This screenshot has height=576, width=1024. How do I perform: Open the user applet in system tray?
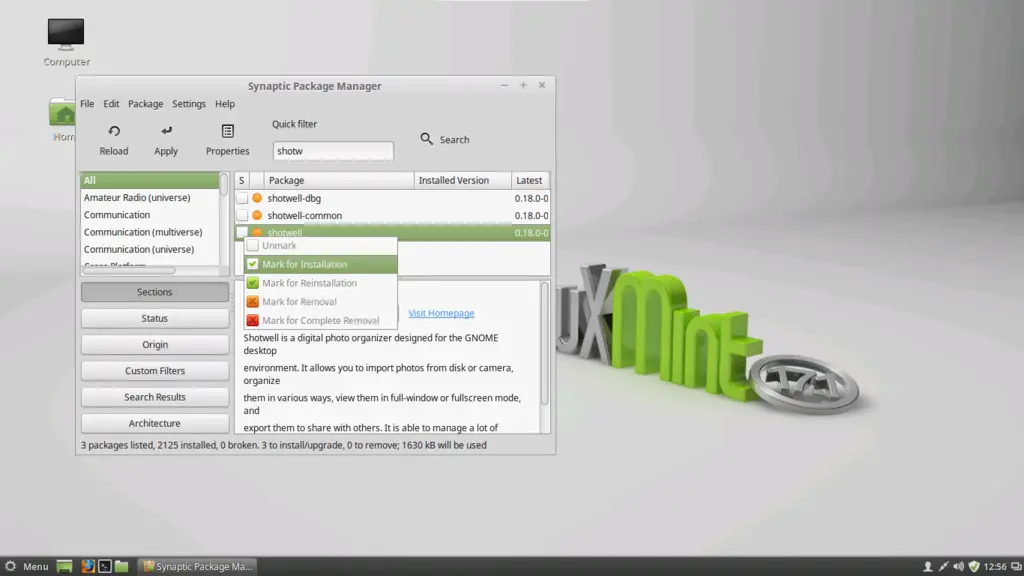click(927, 566)
